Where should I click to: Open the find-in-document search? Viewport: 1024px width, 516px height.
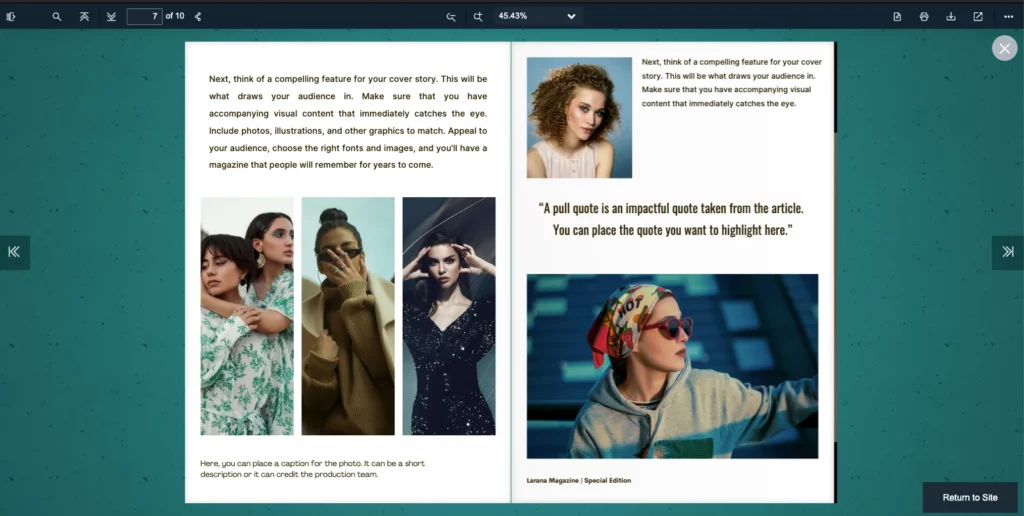click(57, 16)
